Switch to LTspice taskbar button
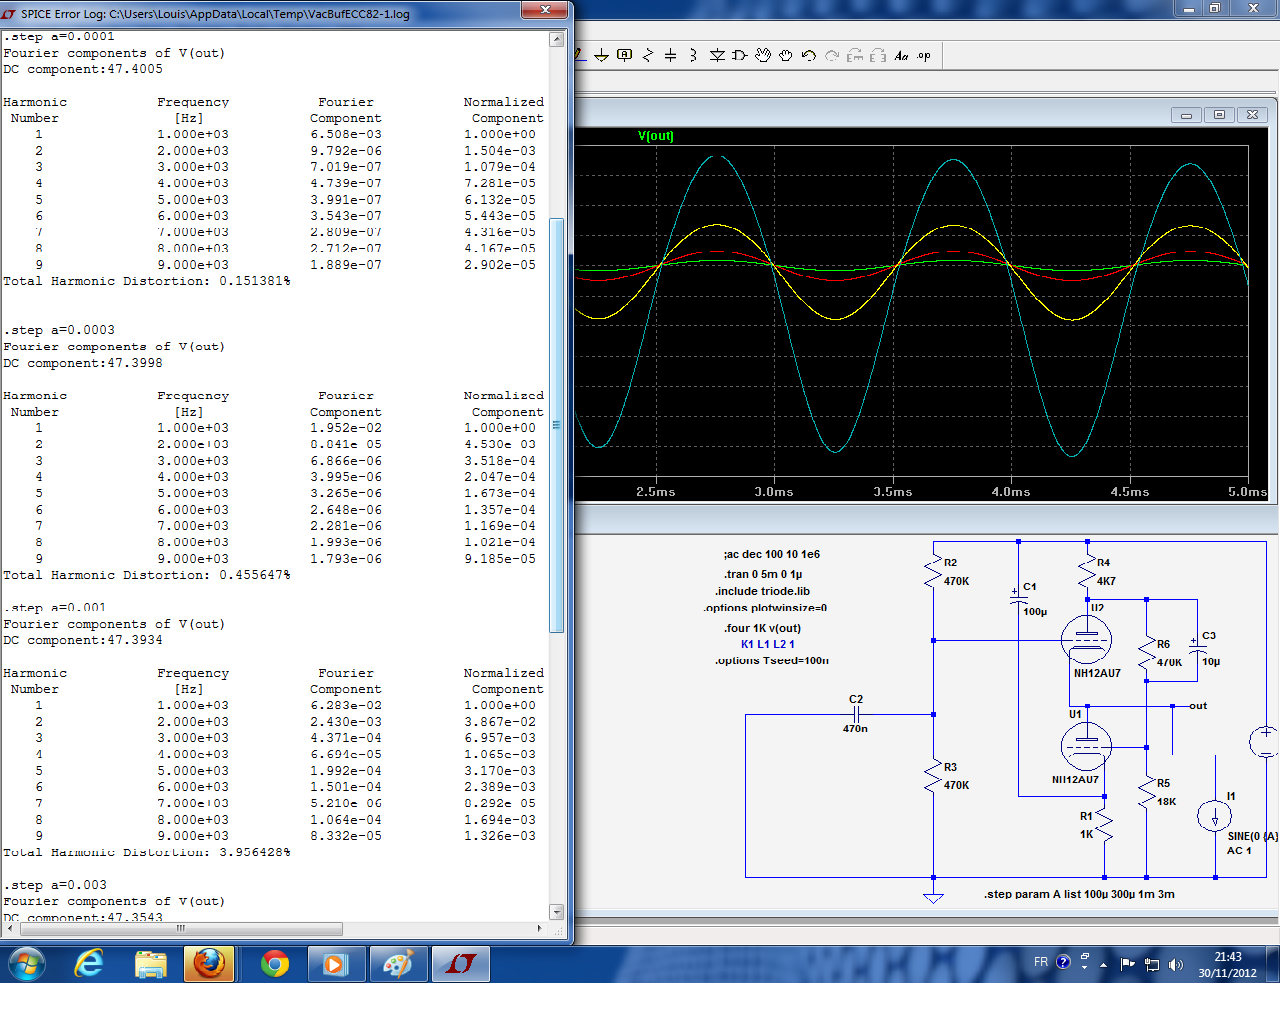 460,964
